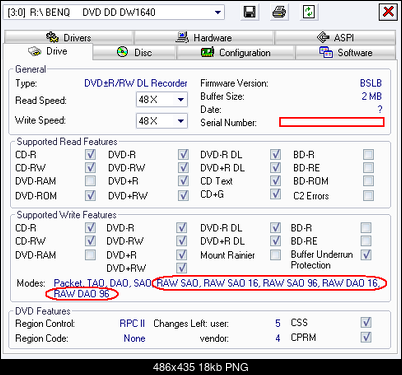Viewport: 402px width, 375px height.
Task: Toggle BD-RE write feature checkbox
Action: click(366, 241)
